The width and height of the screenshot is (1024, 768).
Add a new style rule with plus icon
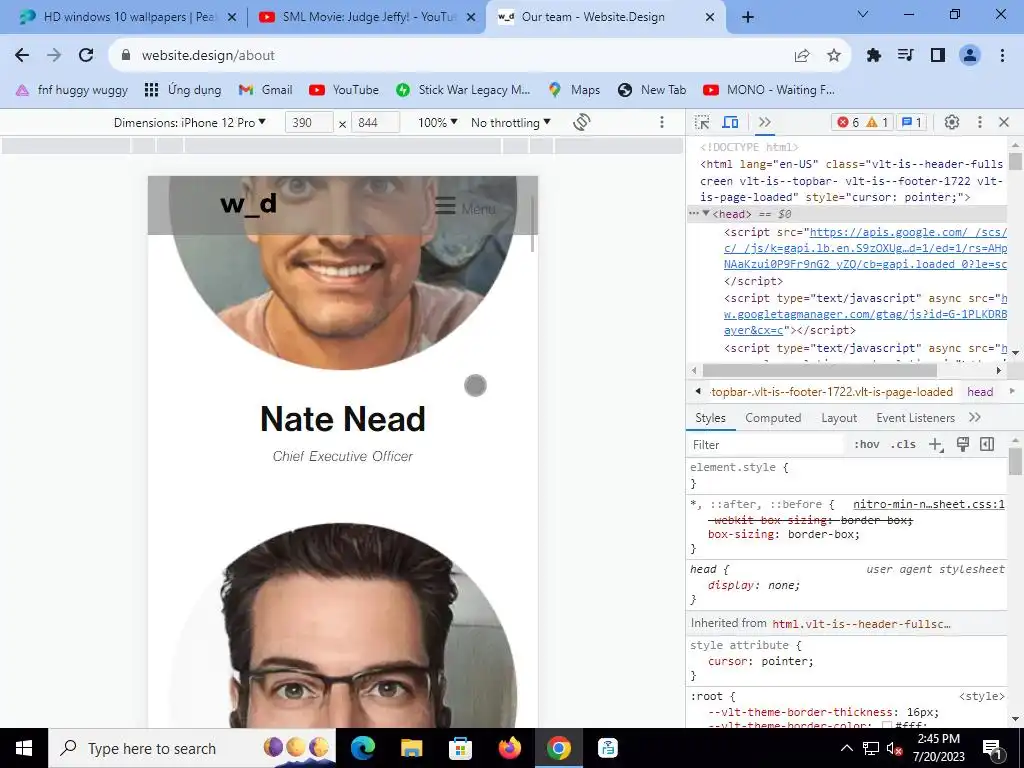point(936,445)
